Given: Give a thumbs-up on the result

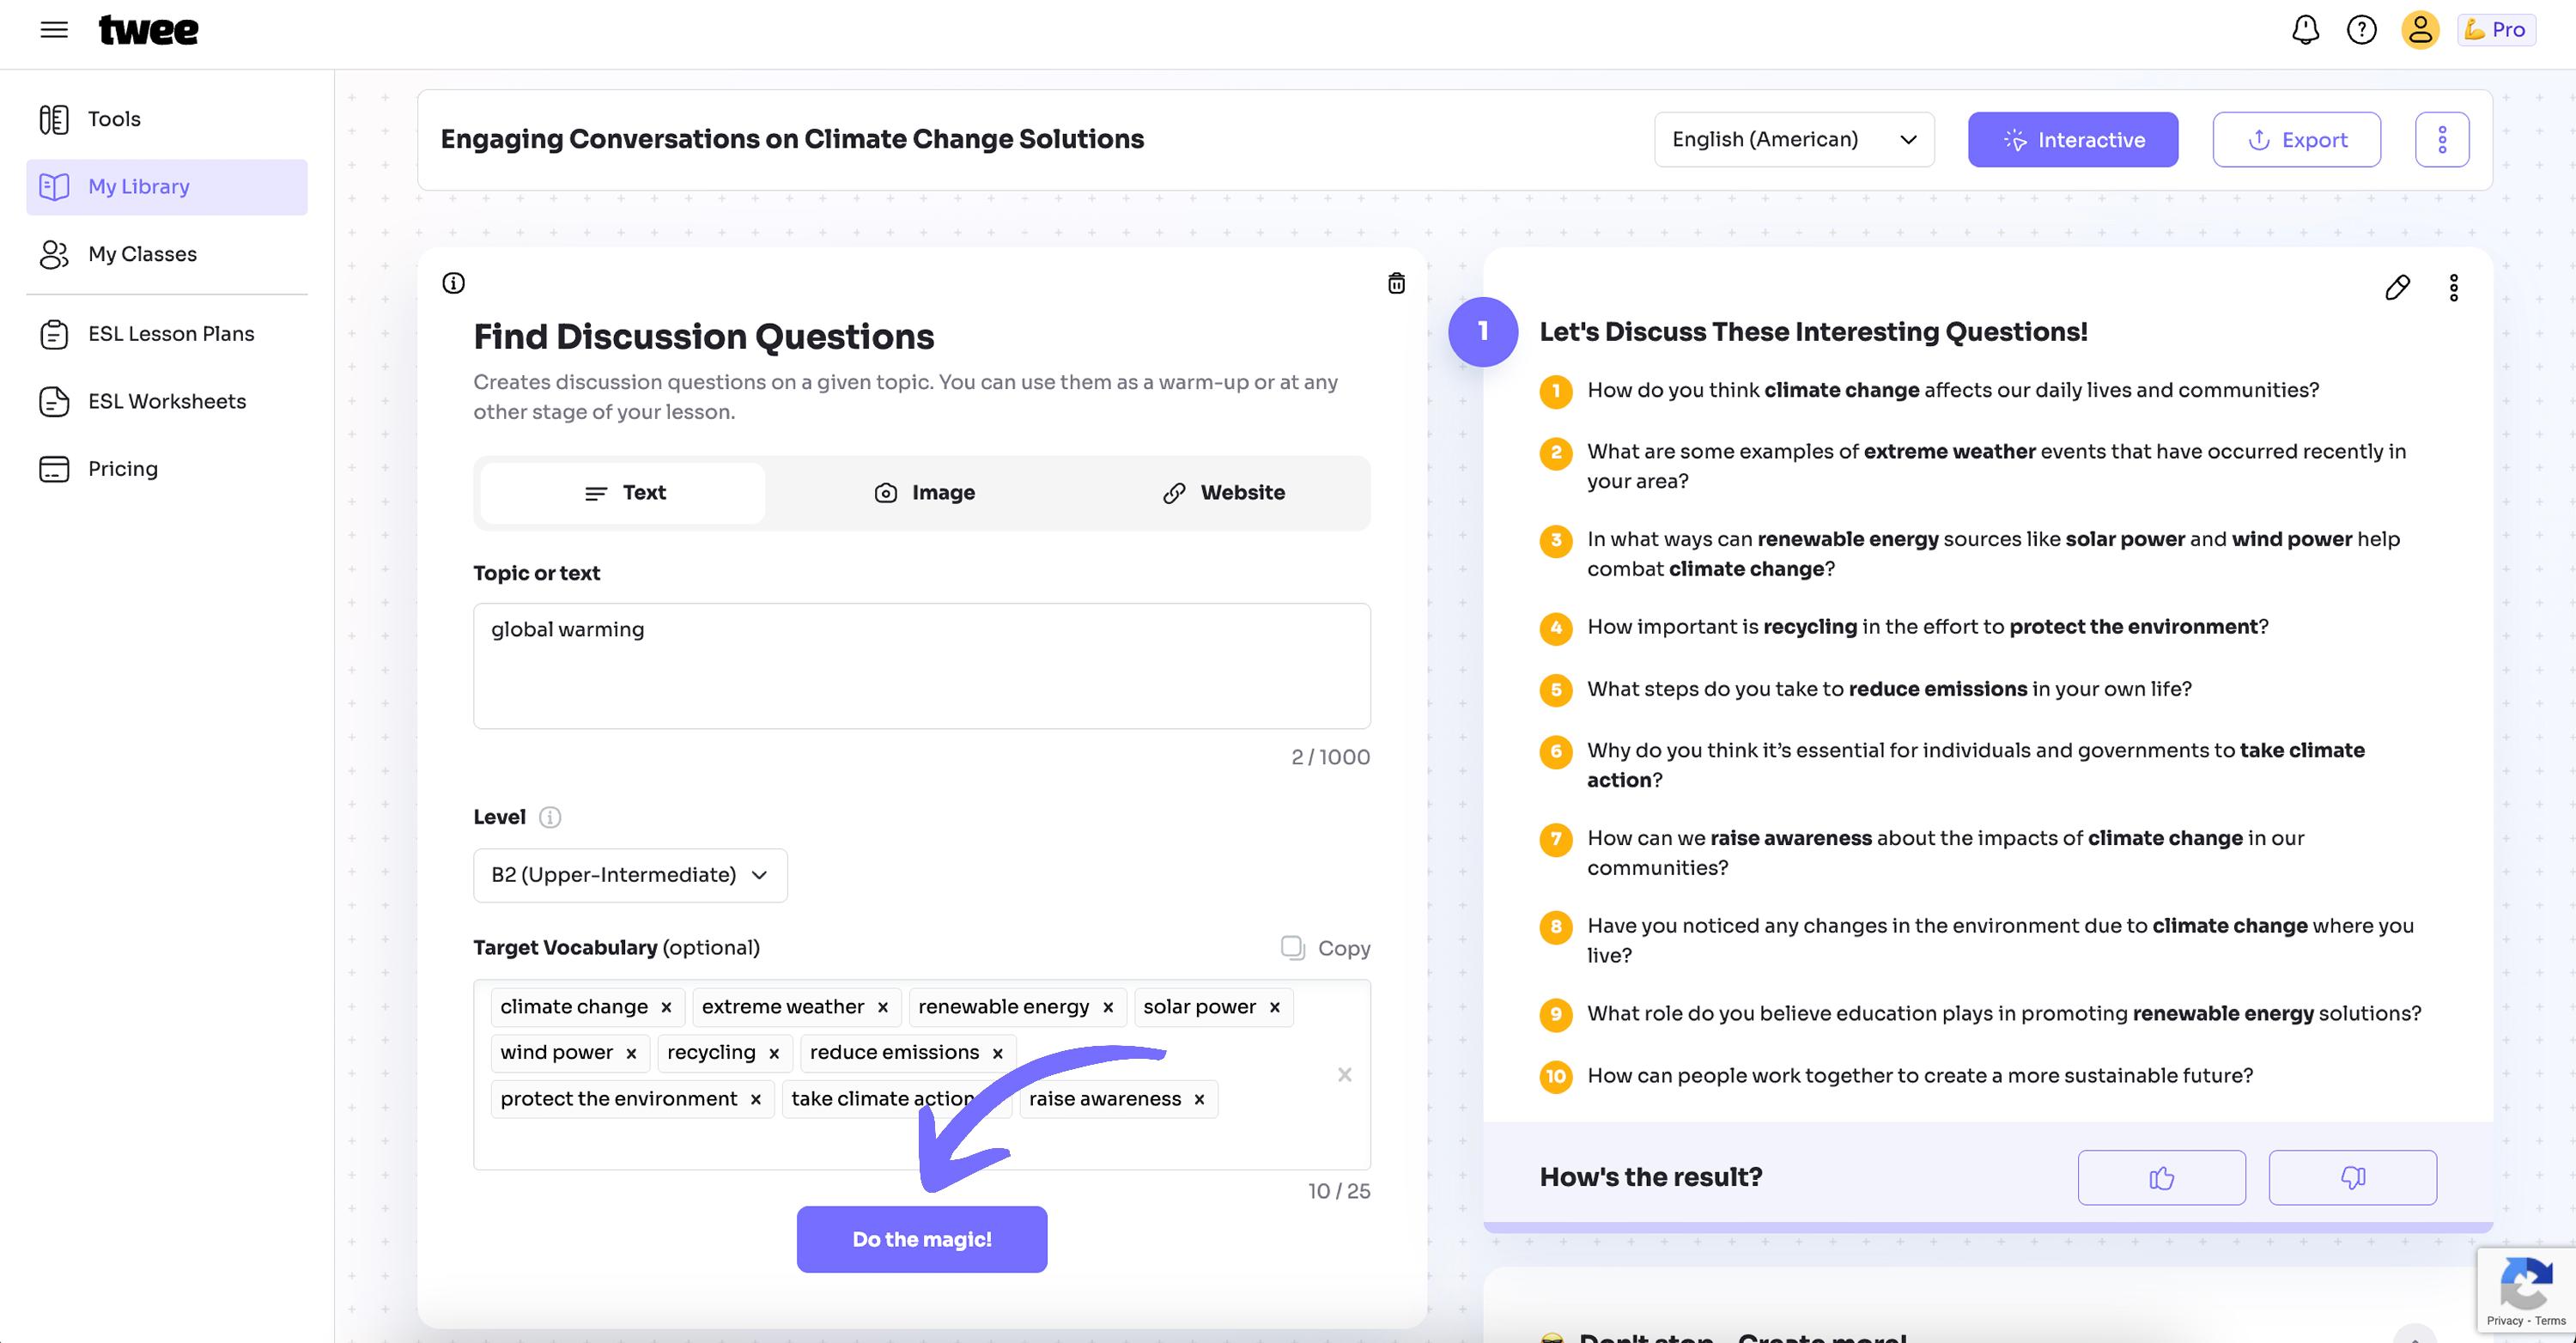Looking at the screenshot, I should point(2161,1178).
